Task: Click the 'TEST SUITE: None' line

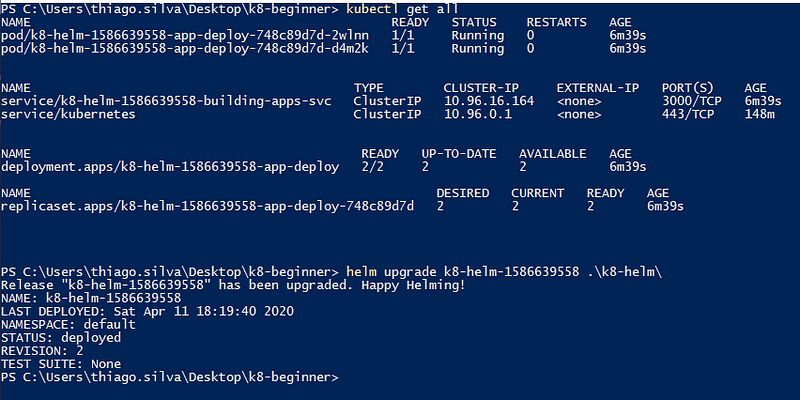Action: click(61, 364)
